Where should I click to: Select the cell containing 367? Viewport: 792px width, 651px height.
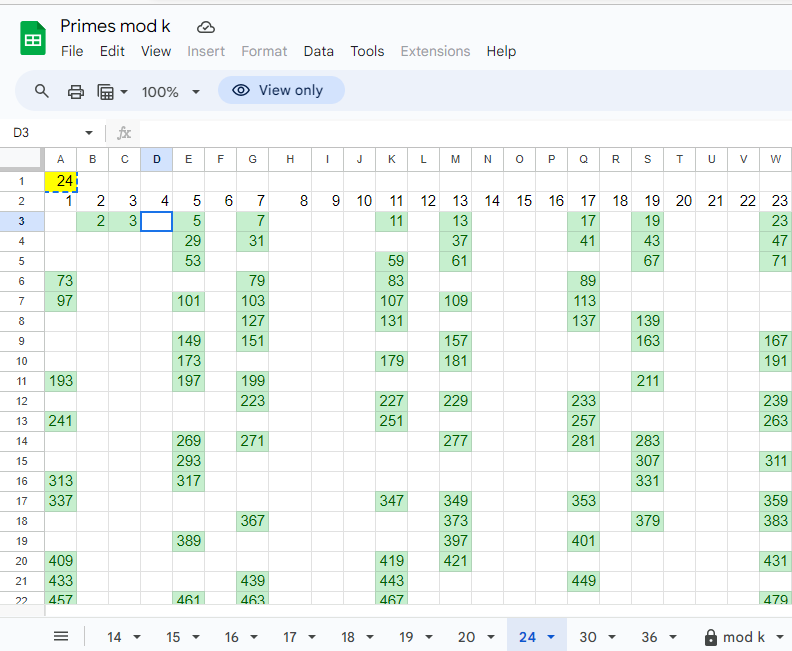253,521
